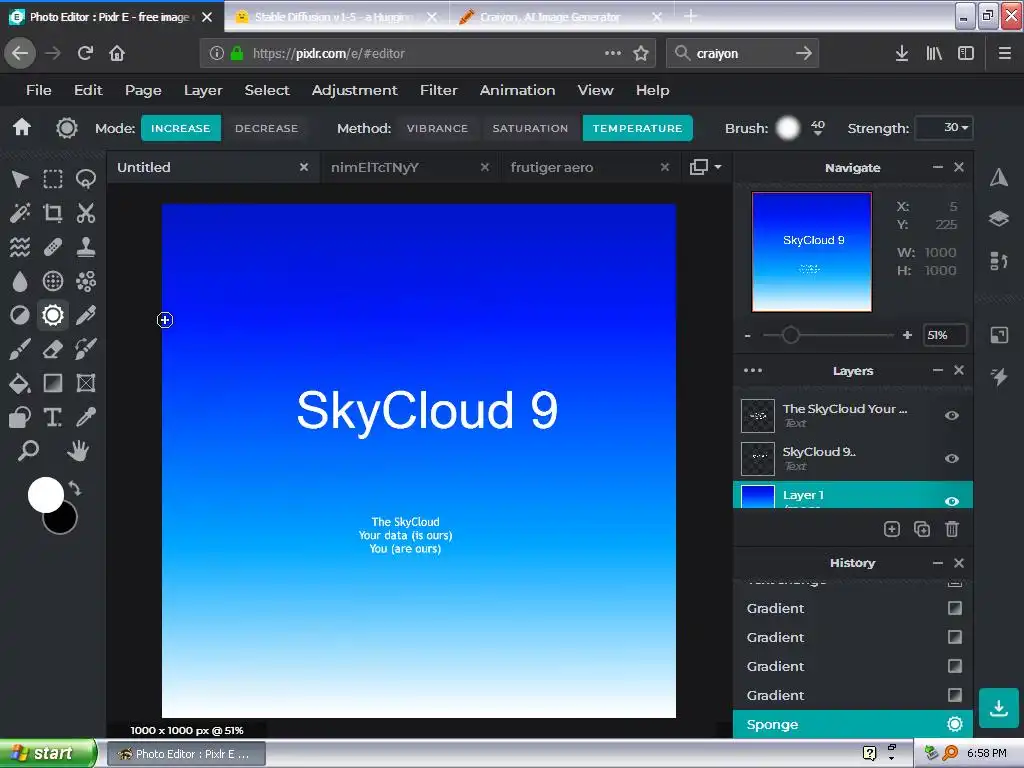Viewport: 1024px width, 768px height.
Task: Open the document windows arrange dropdown
Action: click(705, 167)
